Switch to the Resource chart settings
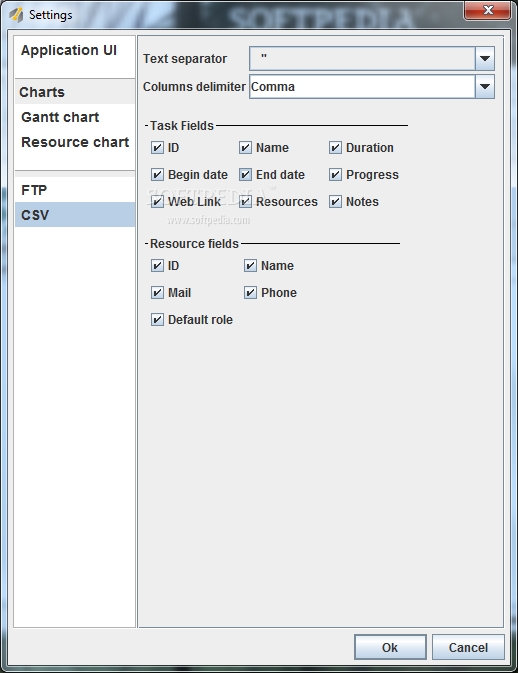Viewport: 518px width, 673px height. tap(75, 142)
